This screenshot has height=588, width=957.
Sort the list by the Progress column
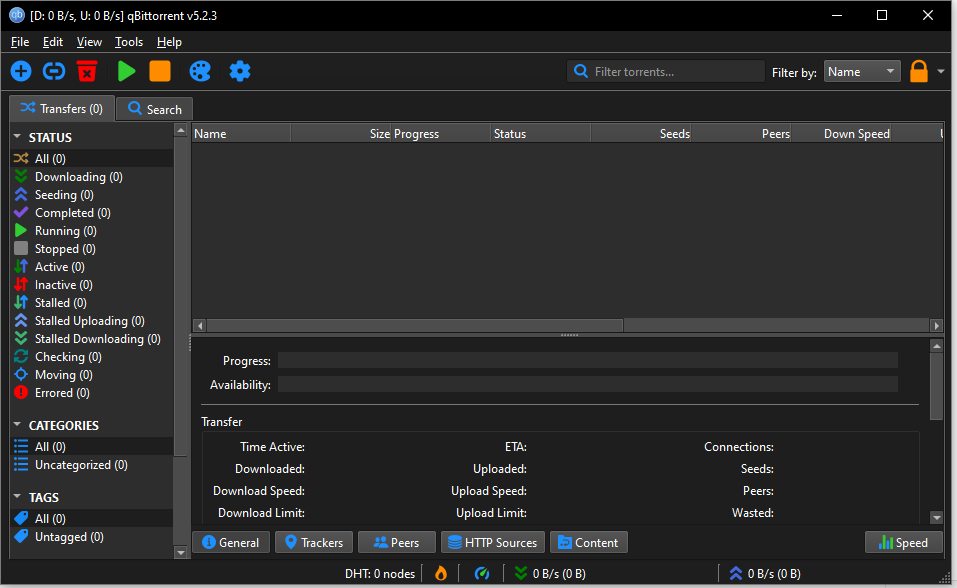tap(441, 134)
